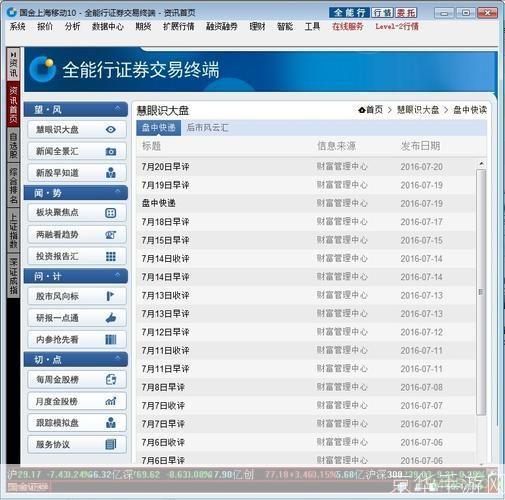Image resolution: width=505 pixels, height=500 pixels.
Task: Click the person icon beside 跟踪模拟盘
Action: coord(111,423)
